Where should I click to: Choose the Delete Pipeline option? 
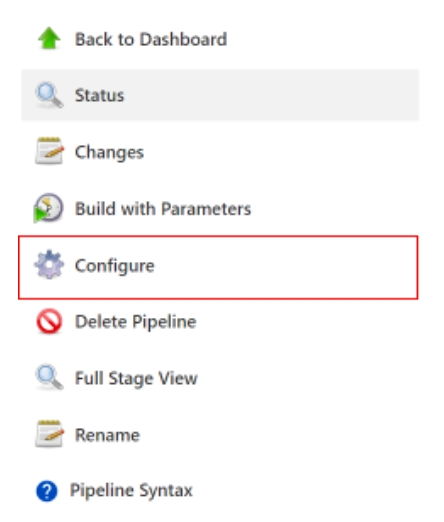point(136,322)
